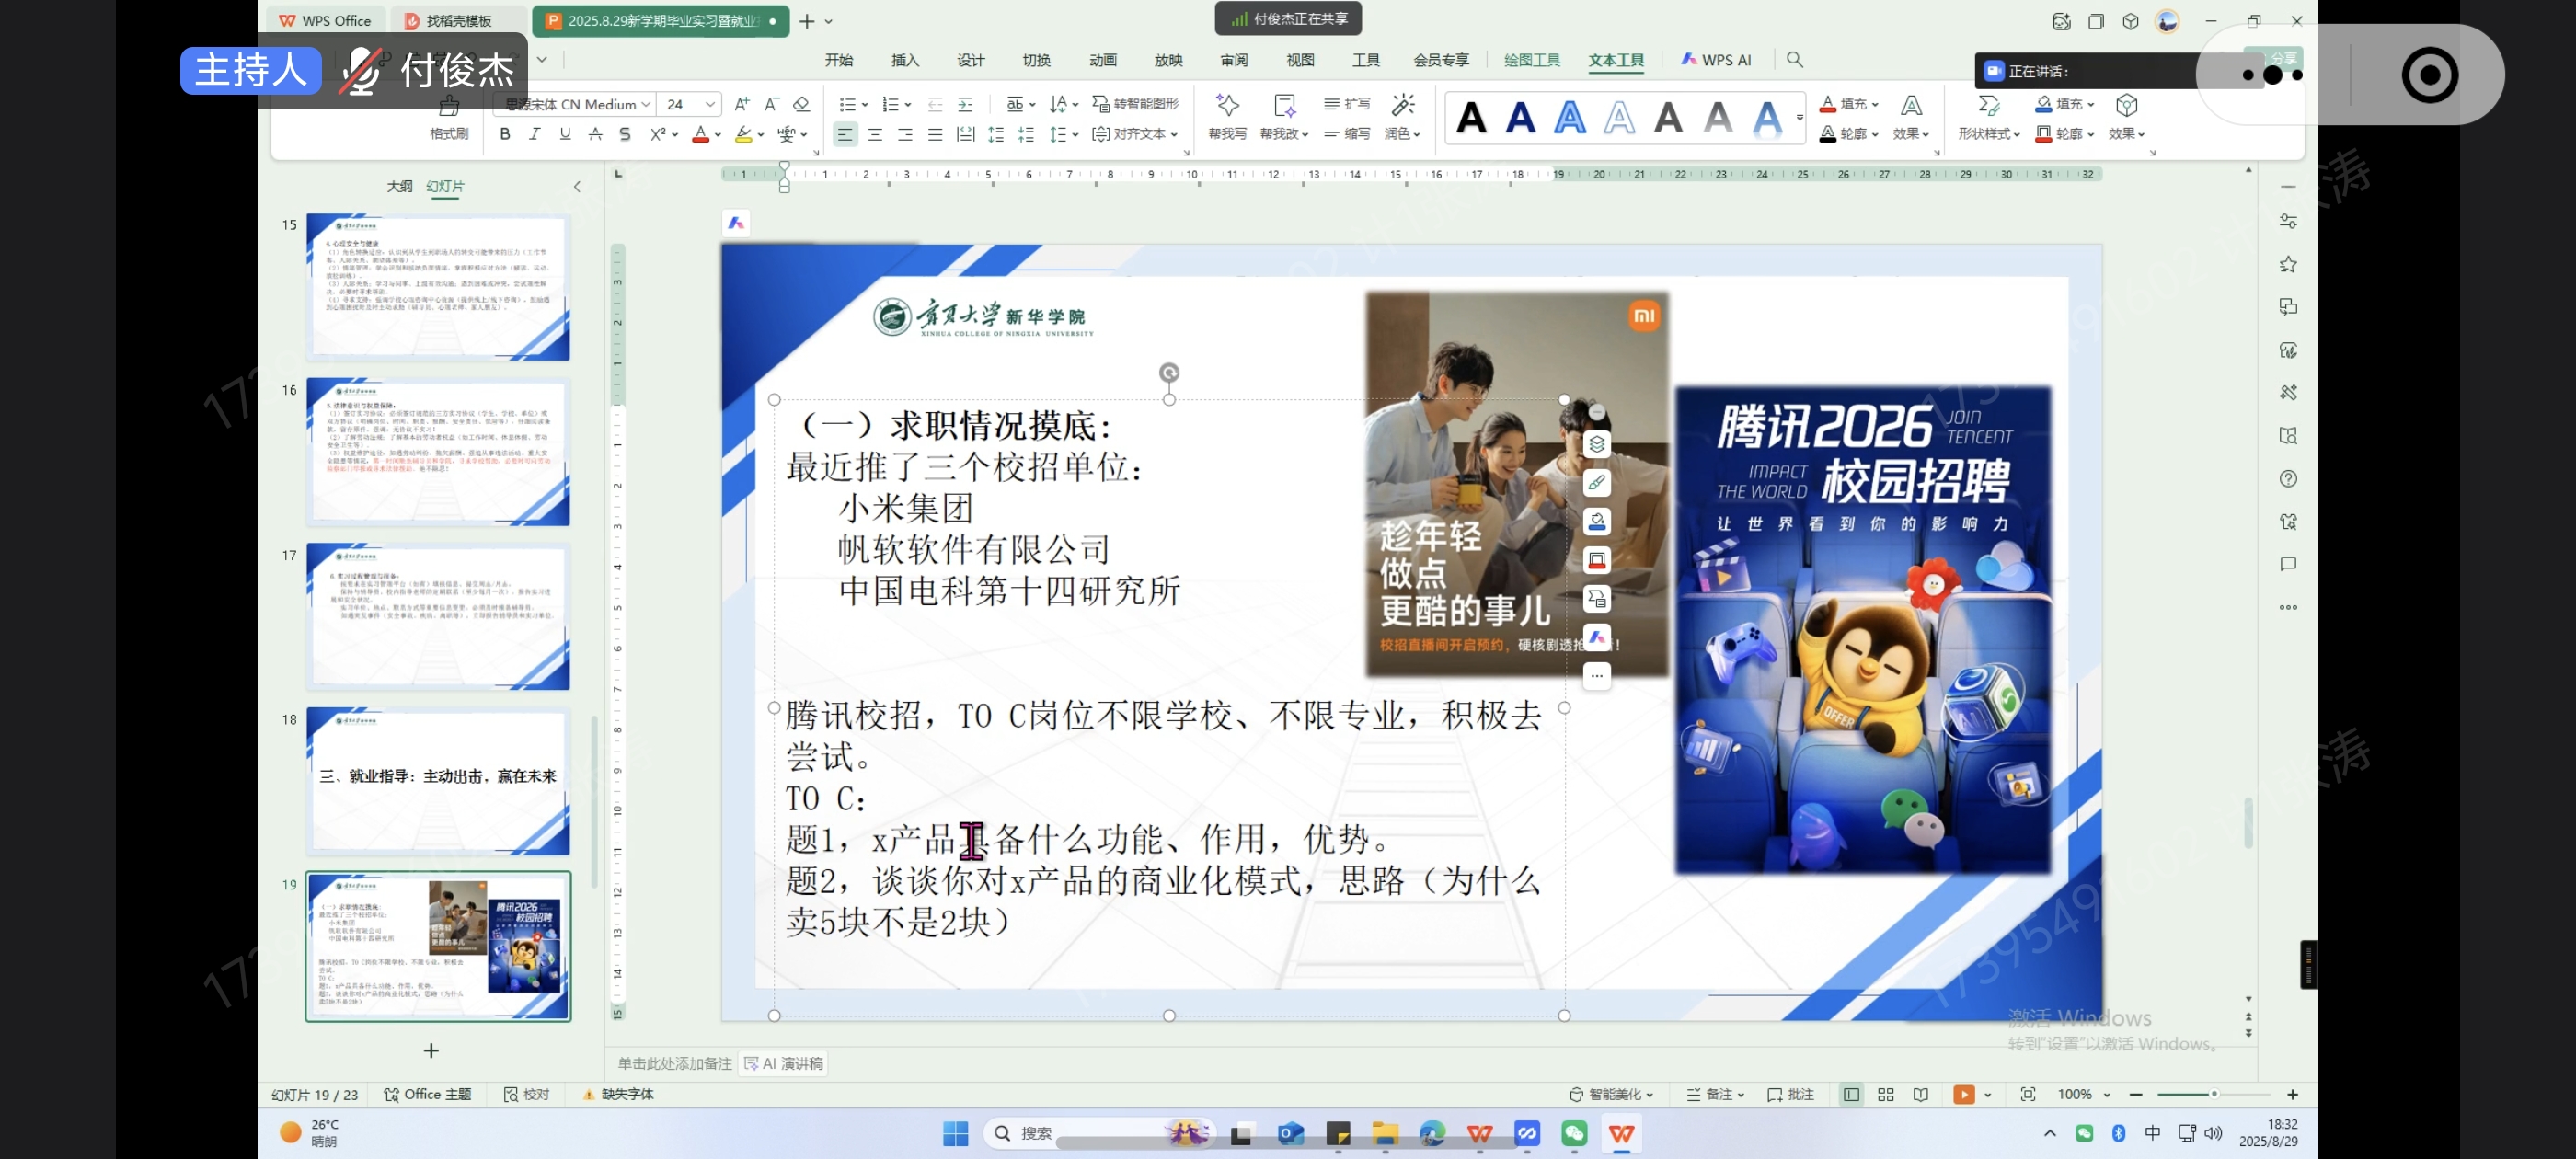
Task: Enable right text alignment
Action: (x=905, y=134)
